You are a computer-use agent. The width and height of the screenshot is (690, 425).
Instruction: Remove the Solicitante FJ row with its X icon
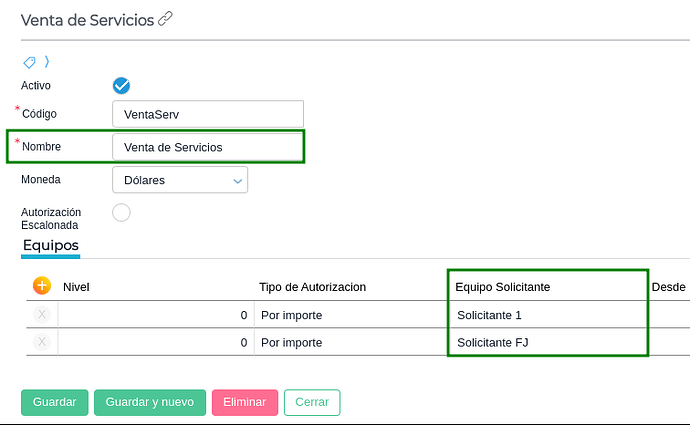[x=42, y=342]
